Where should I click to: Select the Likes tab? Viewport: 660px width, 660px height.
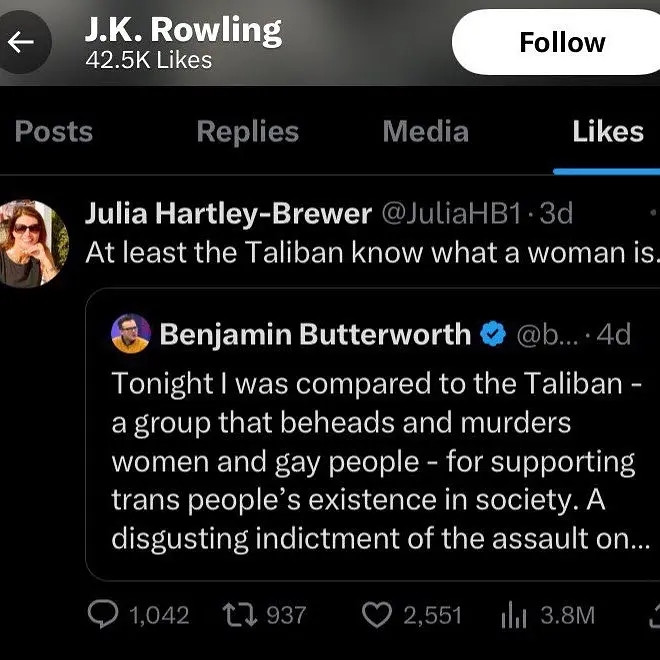(607, 132)
